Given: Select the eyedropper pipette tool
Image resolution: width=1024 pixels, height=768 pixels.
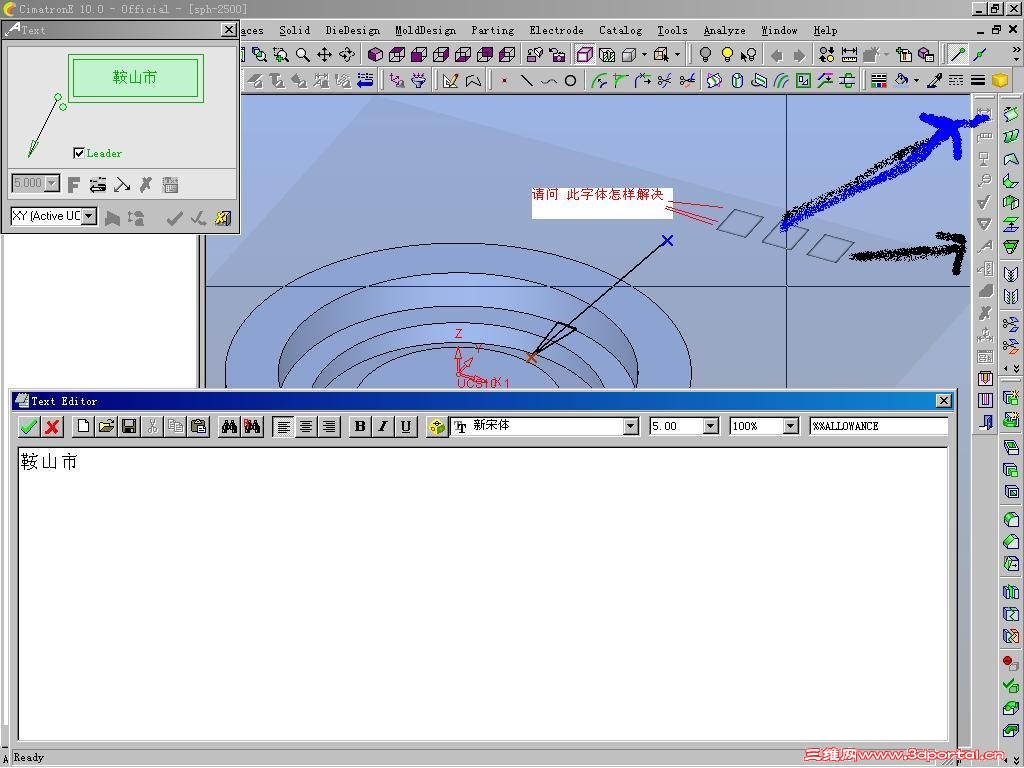Looking at the screenshot, I should (x=935, y=81).
